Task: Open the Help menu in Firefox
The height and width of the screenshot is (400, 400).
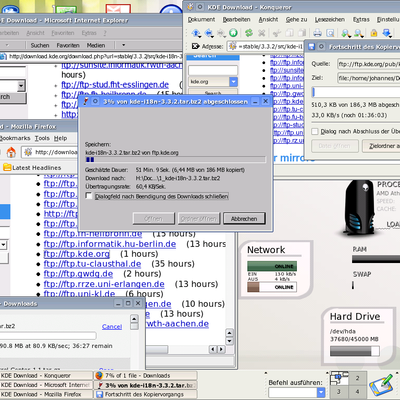Action: 60,138
